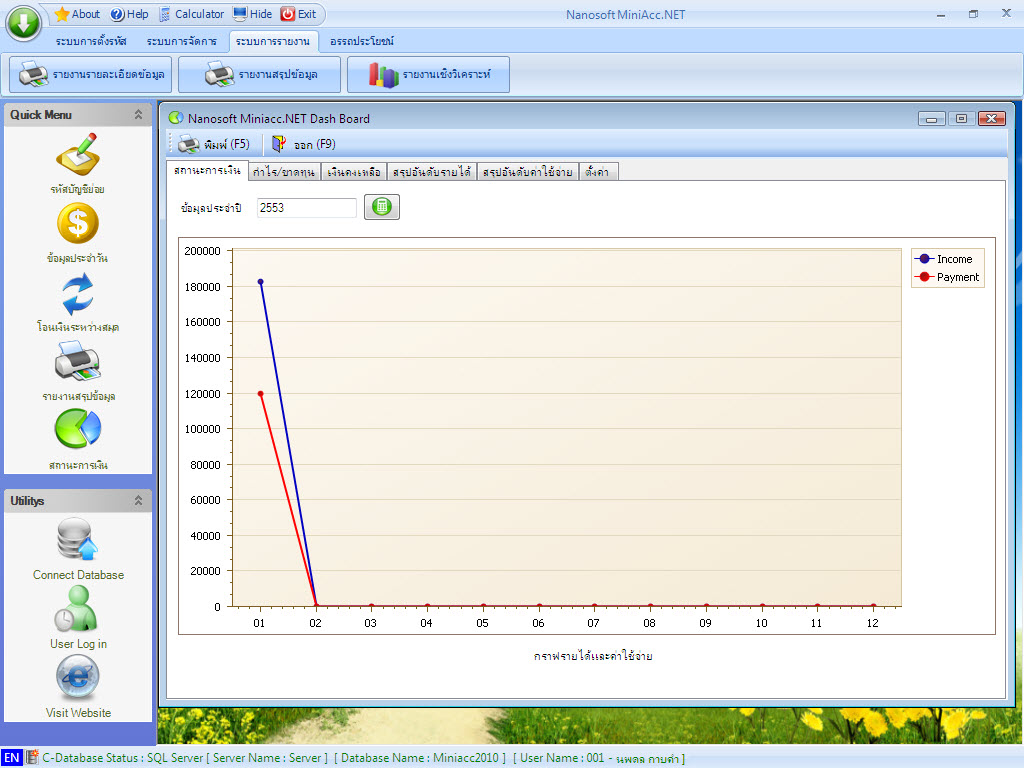Viewport: 1024px width, 768px height.
Task: Click the User Log in label
Action: coord(78,644)
